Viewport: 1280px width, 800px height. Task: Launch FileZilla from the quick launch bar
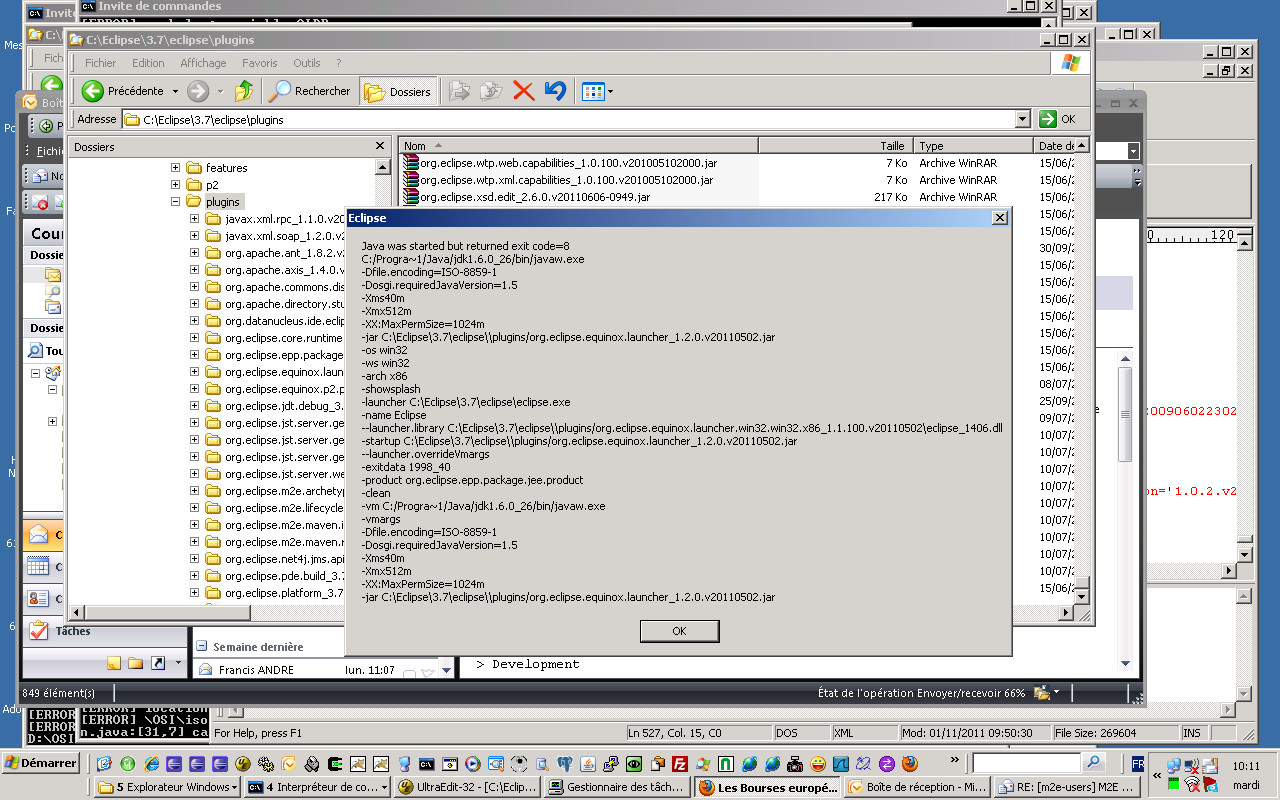pyautogui.click(x=680, y=764)
